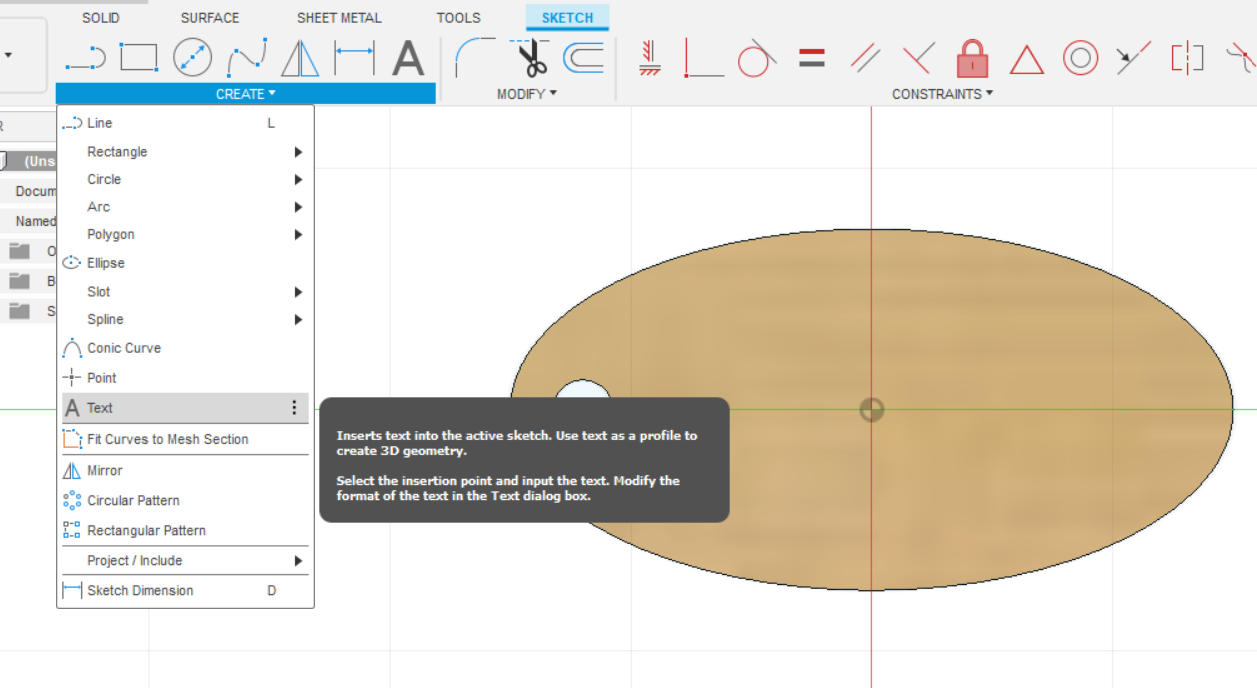Click the origin point at ellipse center
This screenshot has height=688, width=1257.
(x=871, y=409)
